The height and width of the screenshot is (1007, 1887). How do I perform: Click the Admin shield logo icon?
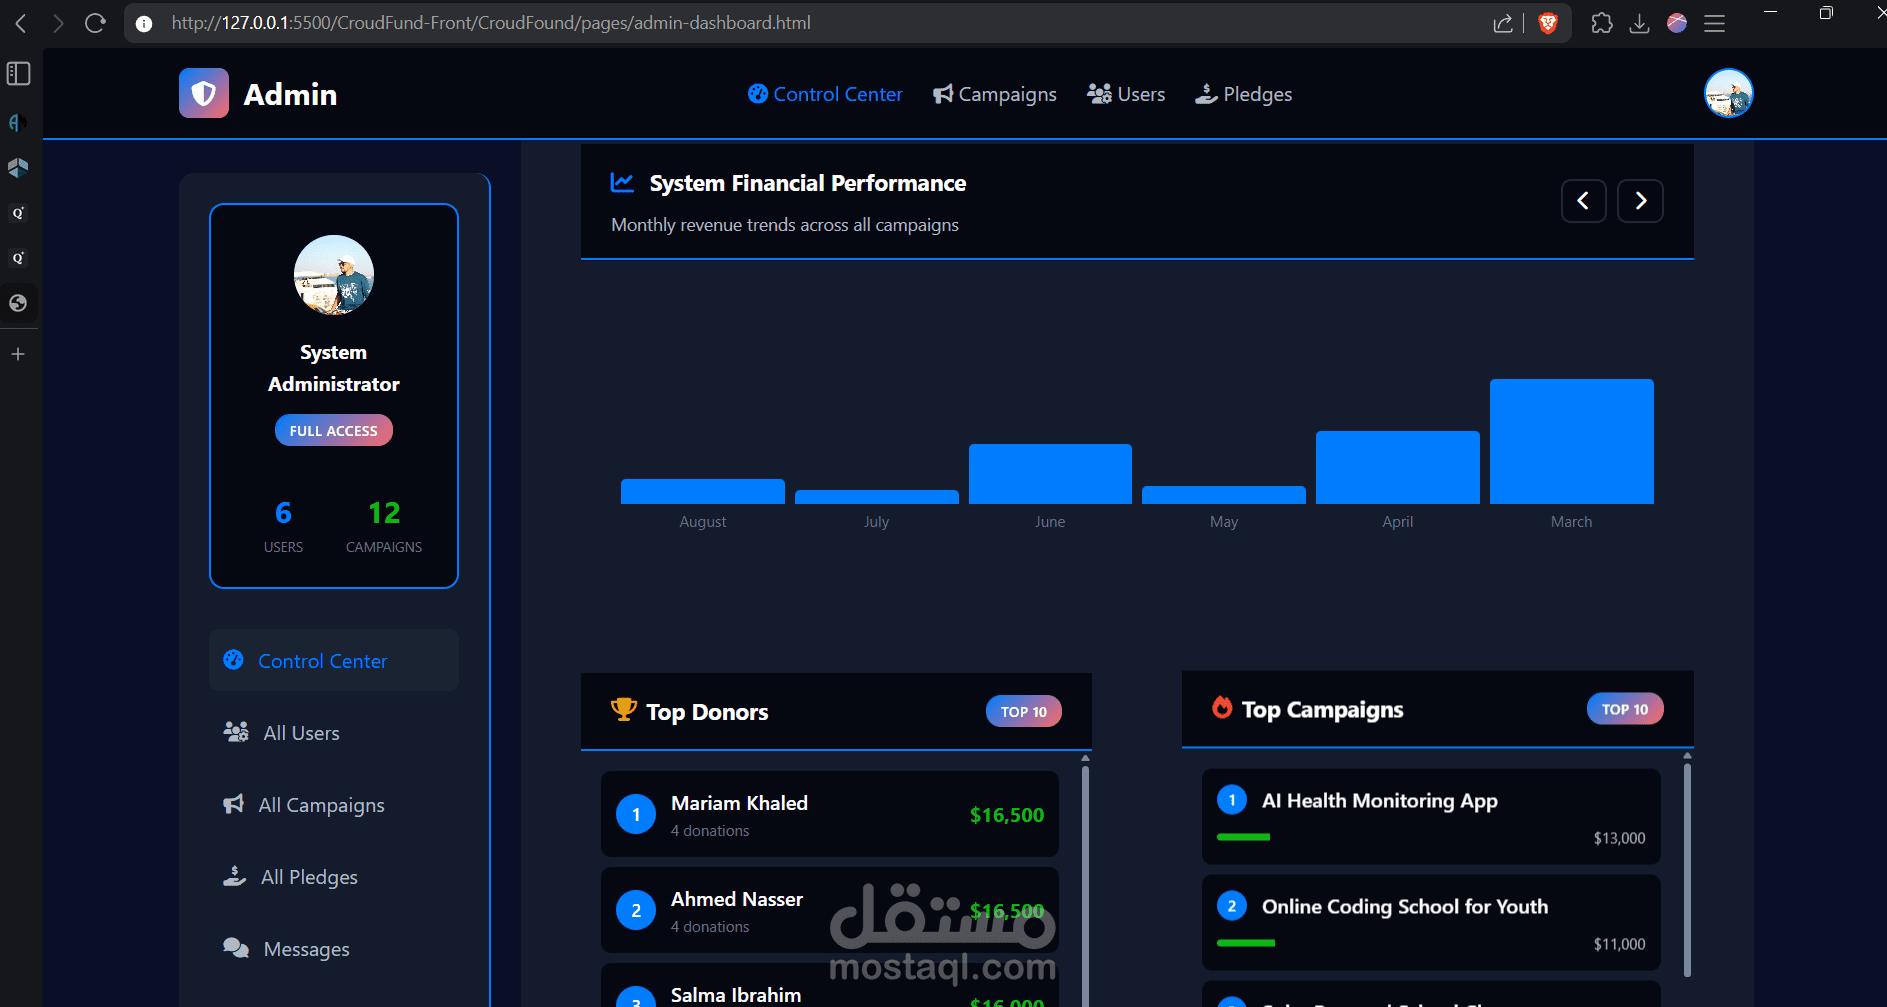(x=204, y=93)
